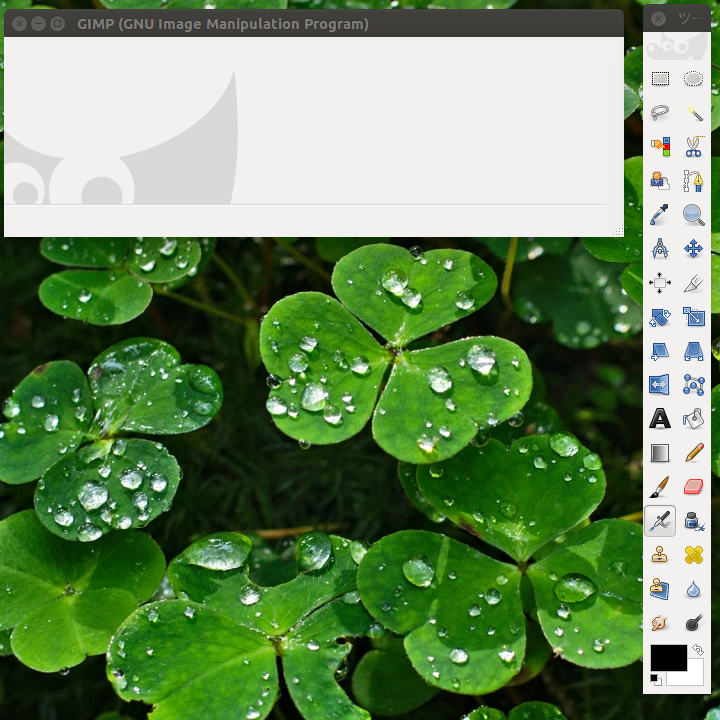Choose the Heal bandage tool
The image size is (720, 720).
(693, 555)
